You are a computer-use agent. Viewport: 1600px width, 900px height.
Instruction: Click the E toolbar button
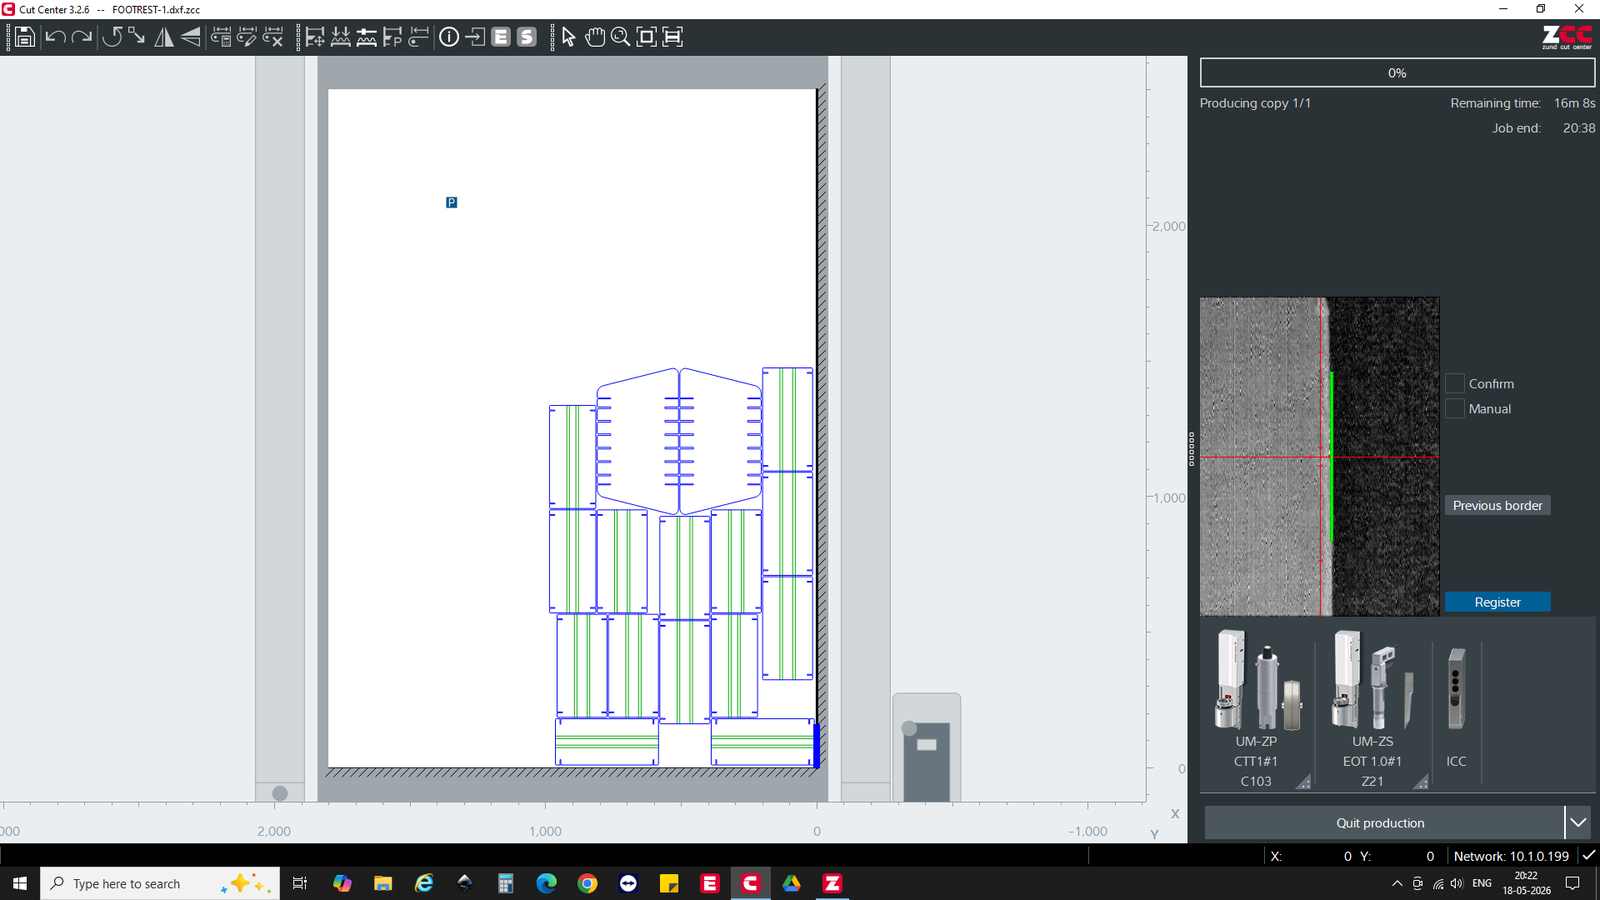point(501,37)
